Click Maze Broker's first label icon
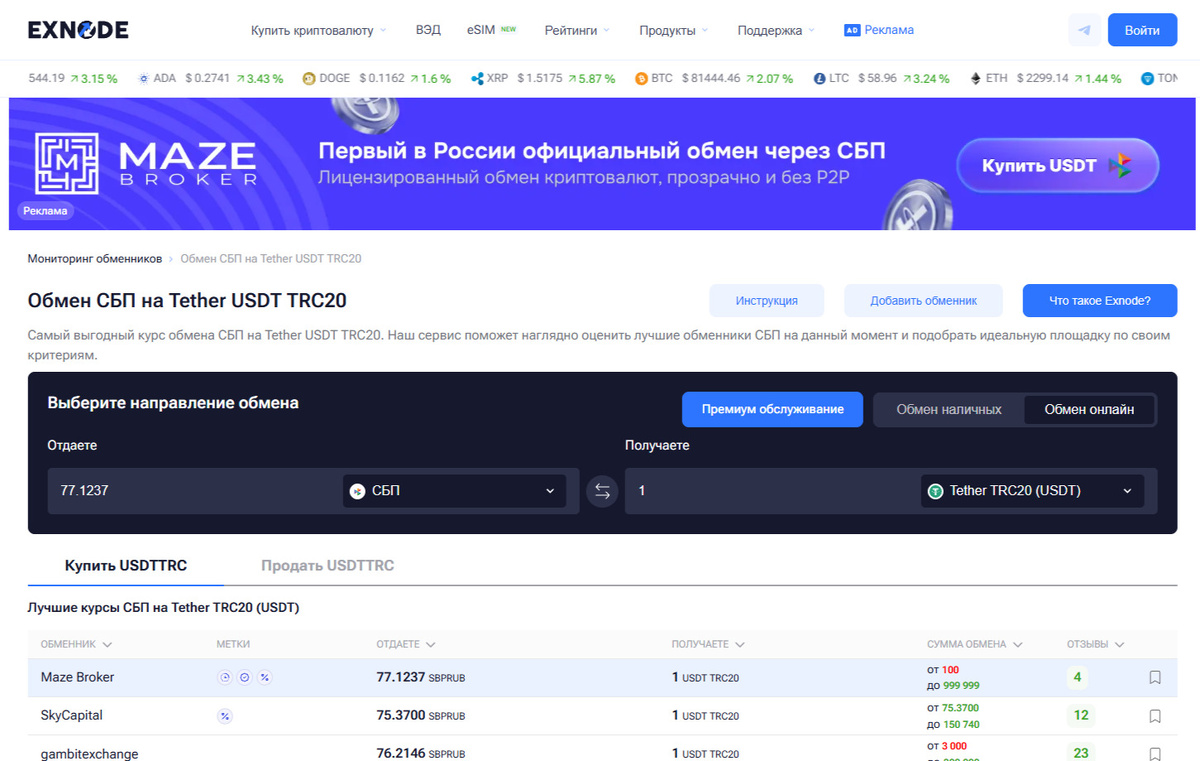1200x761 pixels. 225,677
